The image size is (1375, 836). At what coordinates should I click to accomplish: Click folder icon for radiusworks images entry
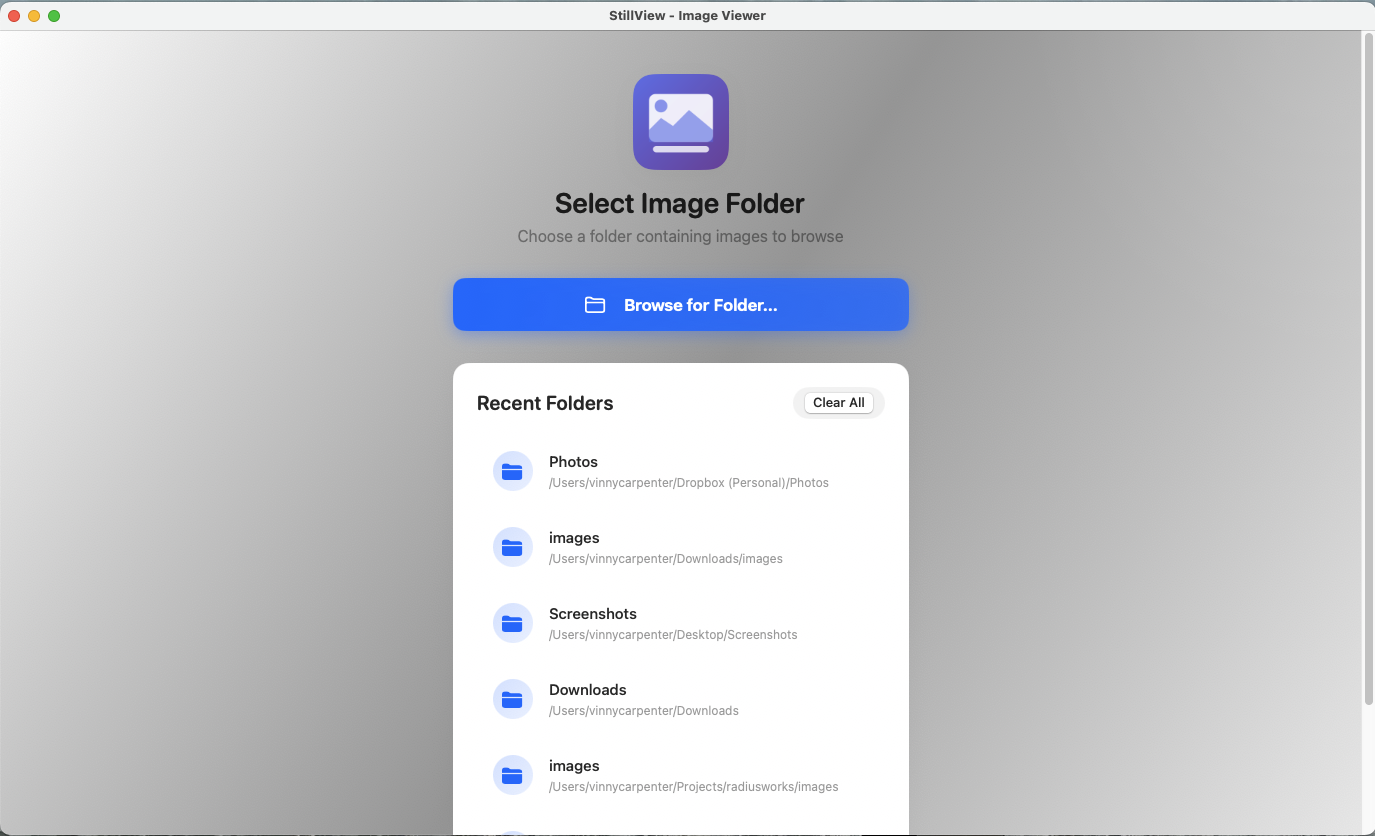(x=512, y=775)
